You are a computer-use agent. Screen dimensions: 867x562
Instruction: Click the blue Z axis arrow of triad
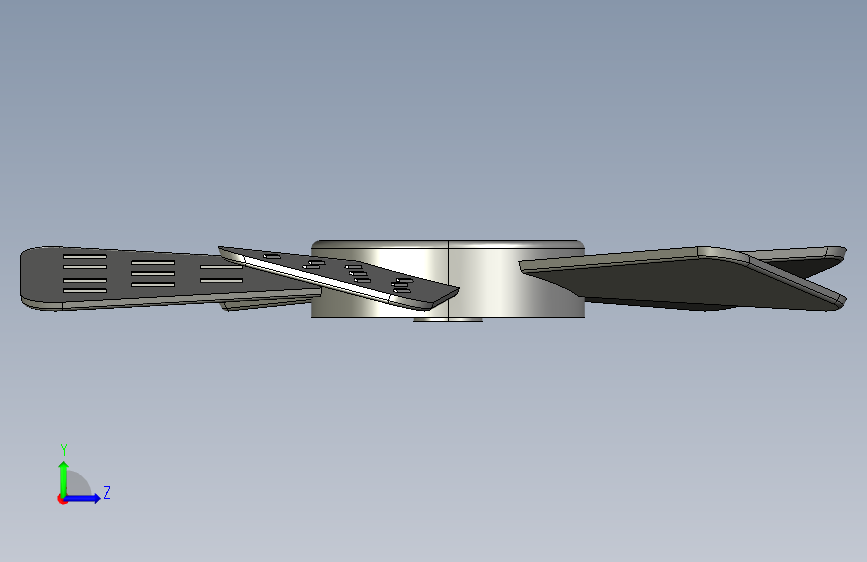click(x=83, y=498)
